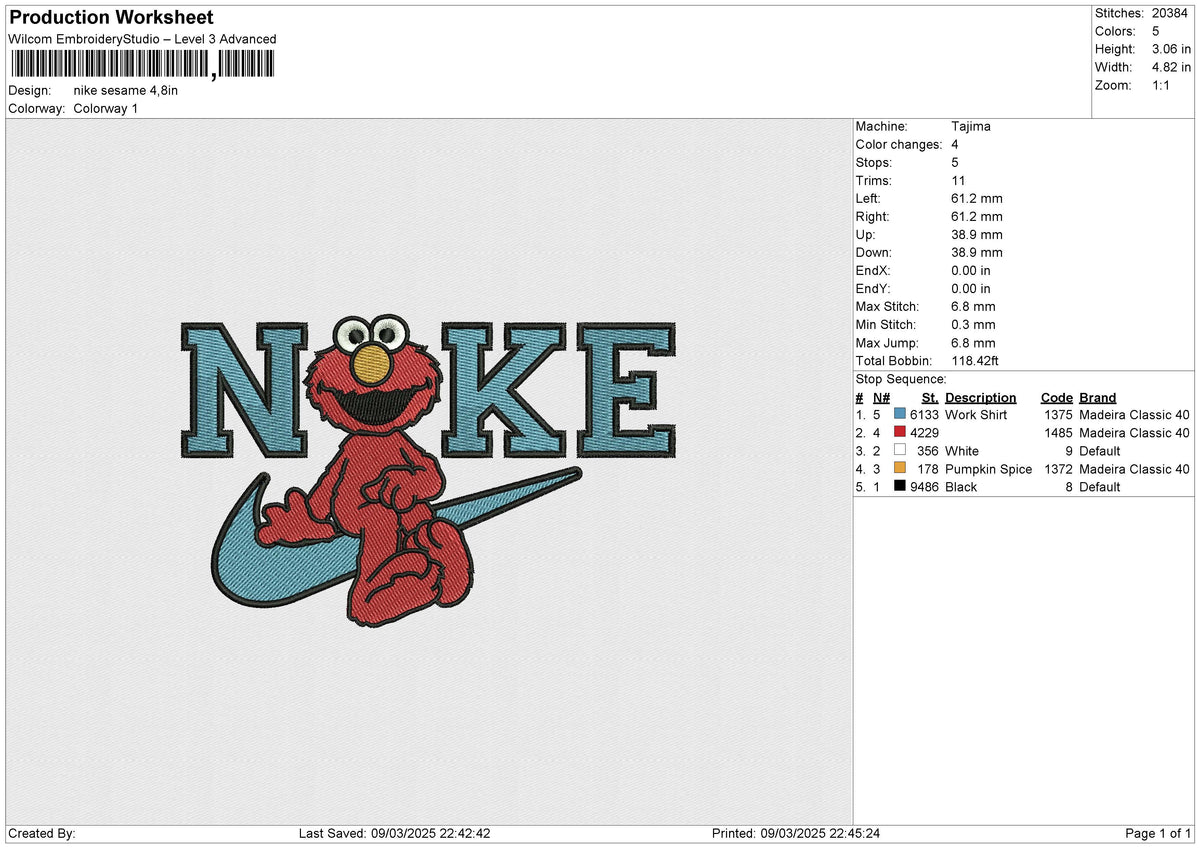
Task: Select the Width value 4.82 in
Action: pyautogui.click(x=1171, y=67)
